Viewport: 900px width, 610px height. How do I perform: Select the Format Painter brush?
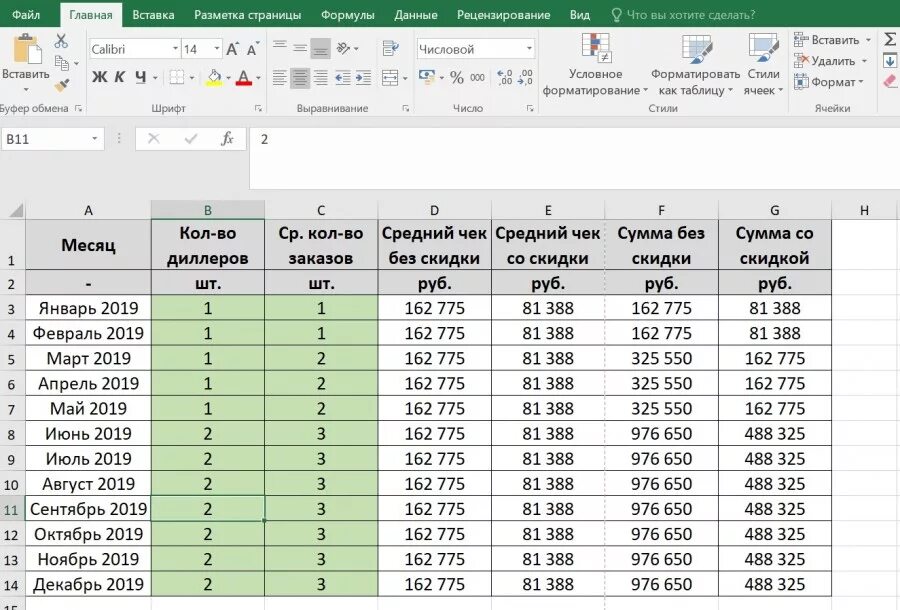click(x=62, y=85)
